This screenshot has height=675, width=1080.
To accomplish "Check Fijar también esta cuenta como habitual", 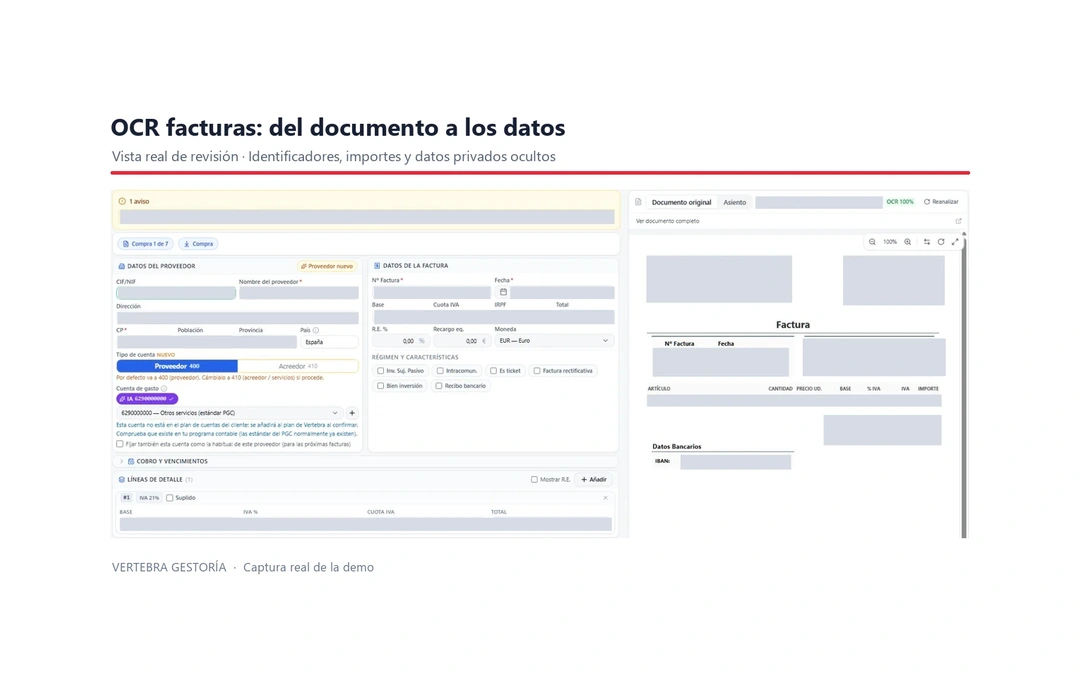I will (120, 444).
